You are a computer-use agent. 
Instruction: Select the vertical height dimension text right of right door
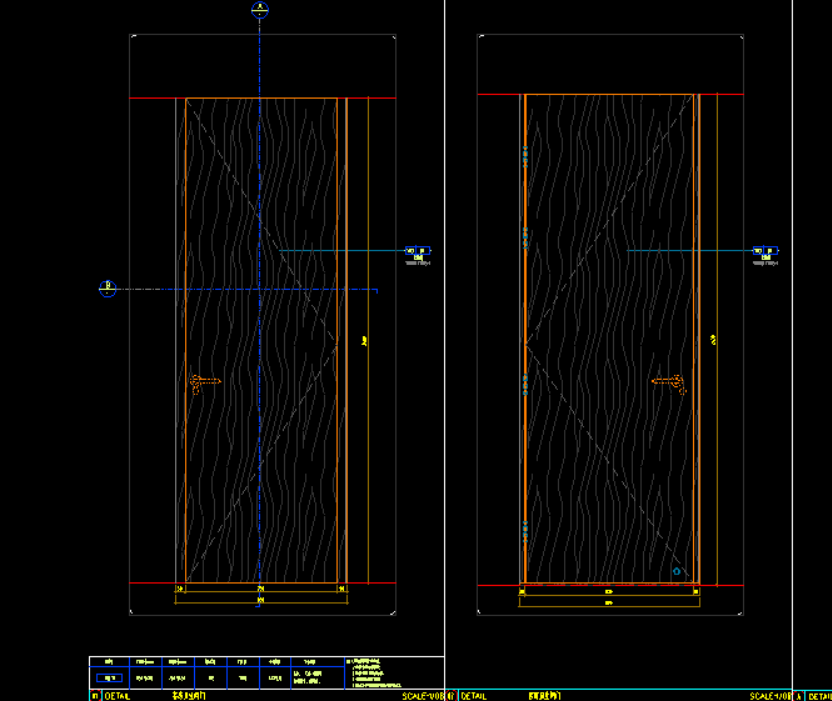(x=714, y=341)
